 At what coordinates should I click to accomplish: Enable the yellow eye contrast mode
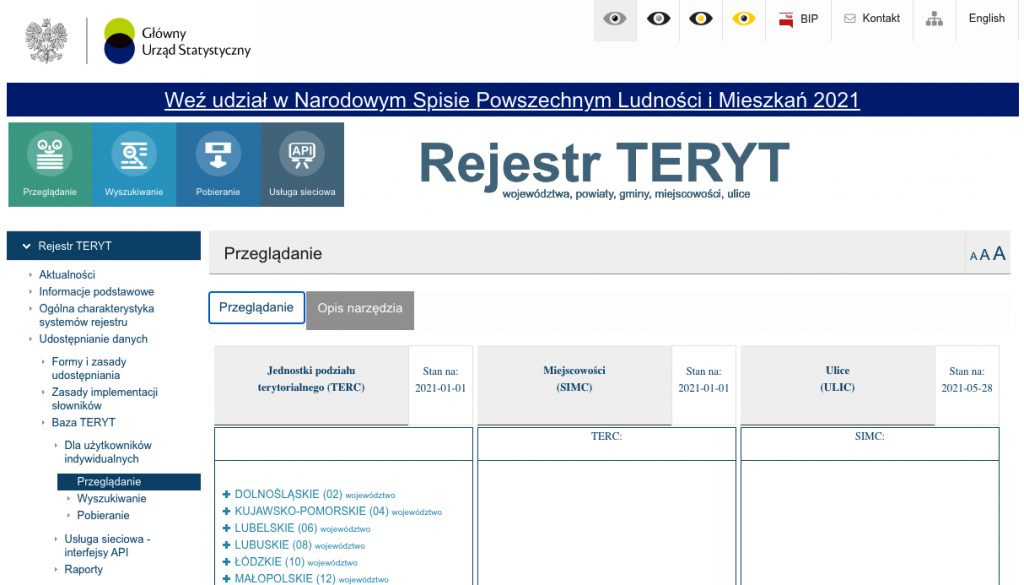pos(743,19)
